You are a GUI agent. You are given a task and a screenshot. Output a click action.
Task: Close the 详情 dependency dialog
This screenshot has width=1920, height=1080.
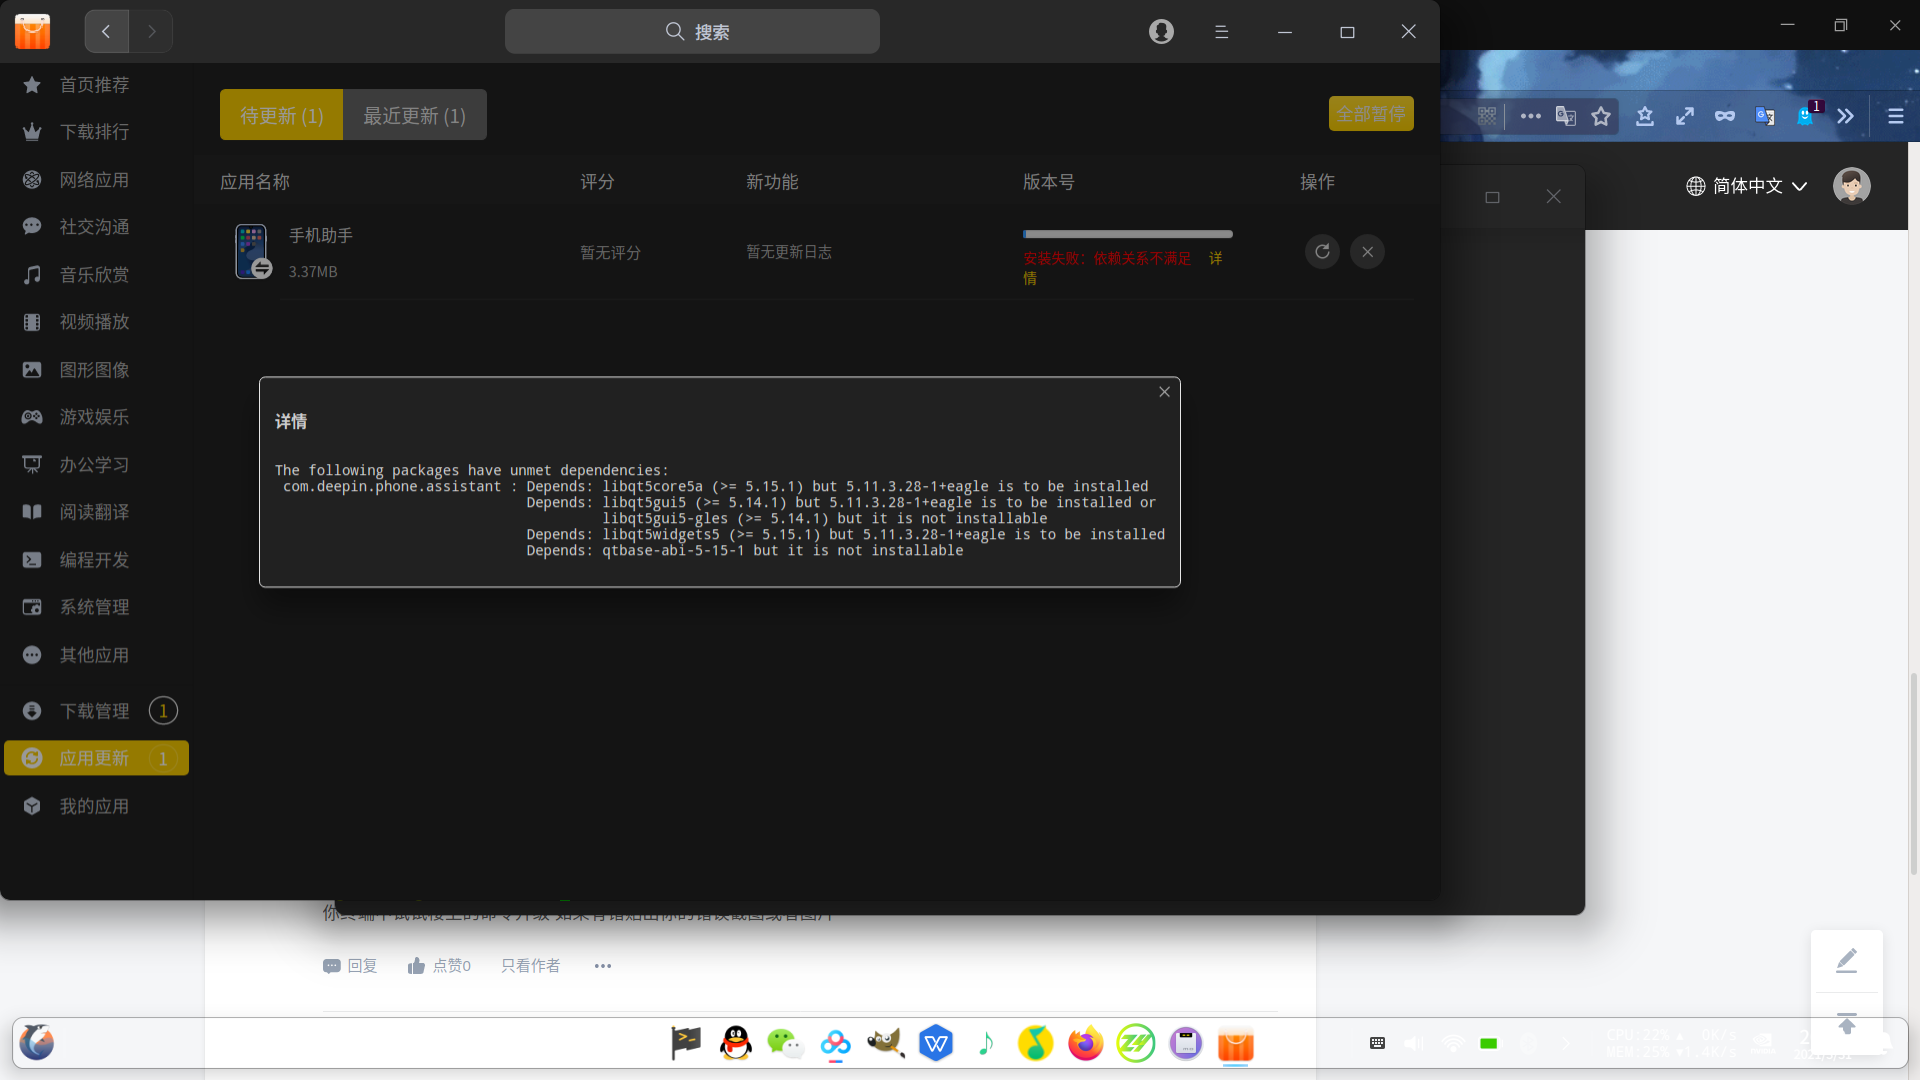pyautogui.click(x=1164, y=392)
